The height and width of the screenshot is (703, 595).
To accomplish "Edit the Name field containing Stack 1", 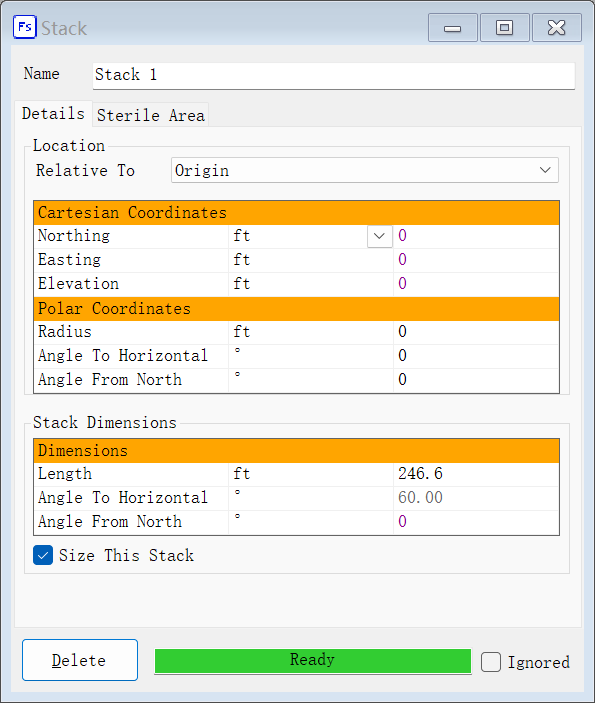I will point(334,75).
